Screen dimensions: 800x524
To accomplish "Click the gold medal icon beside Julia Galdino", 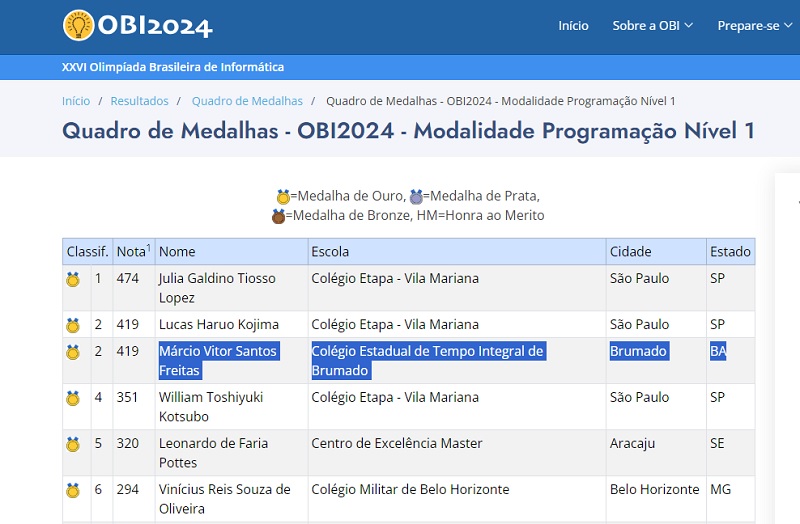I will [x=73, y=279].
